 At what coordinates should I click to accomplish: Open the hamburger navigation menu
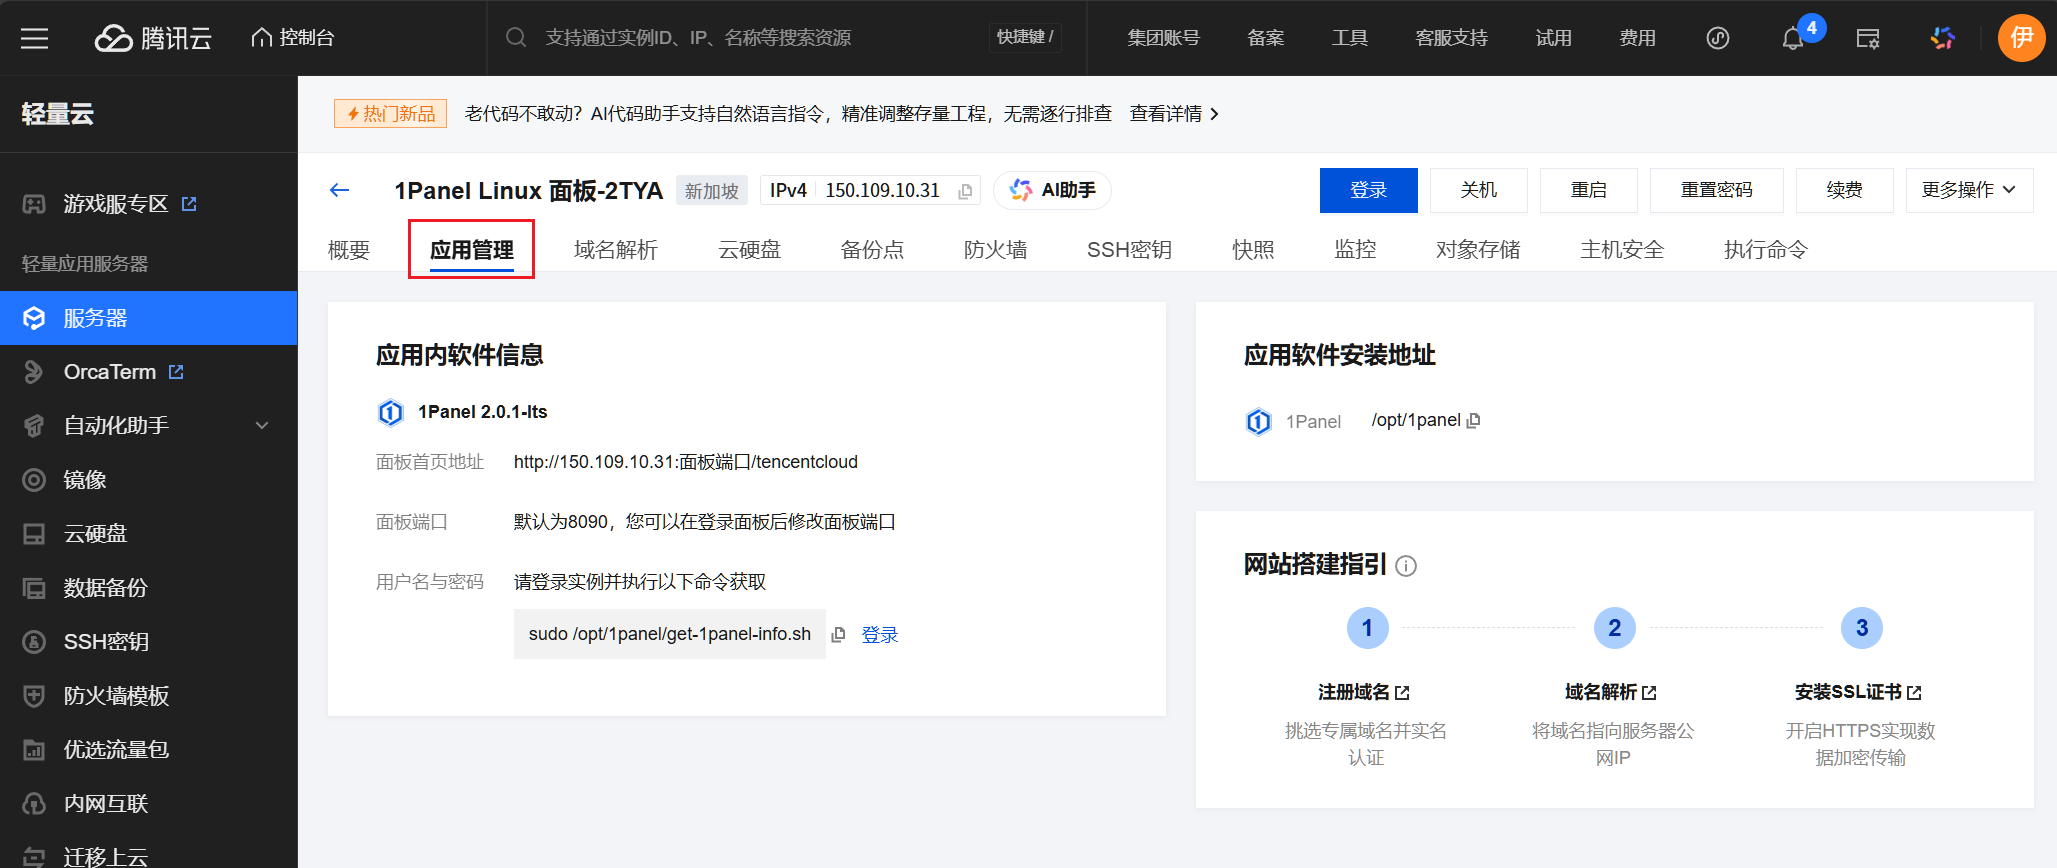(35, 38)
